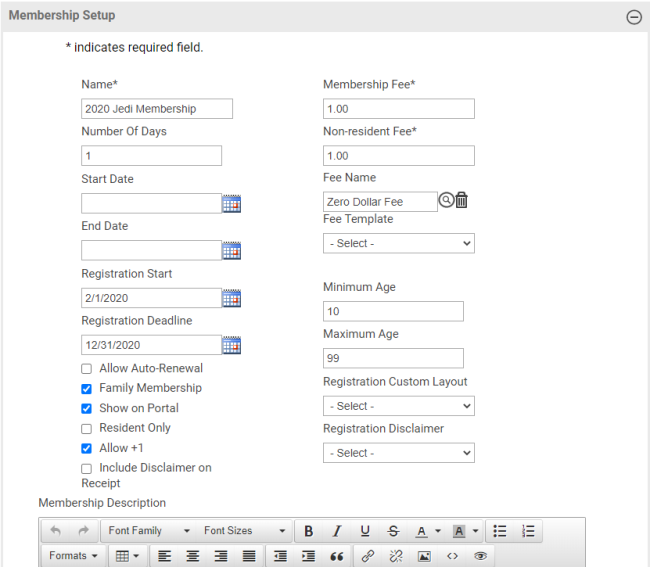Open the Start Date calendar picker
Screen dimensions: 650x567
231,204
